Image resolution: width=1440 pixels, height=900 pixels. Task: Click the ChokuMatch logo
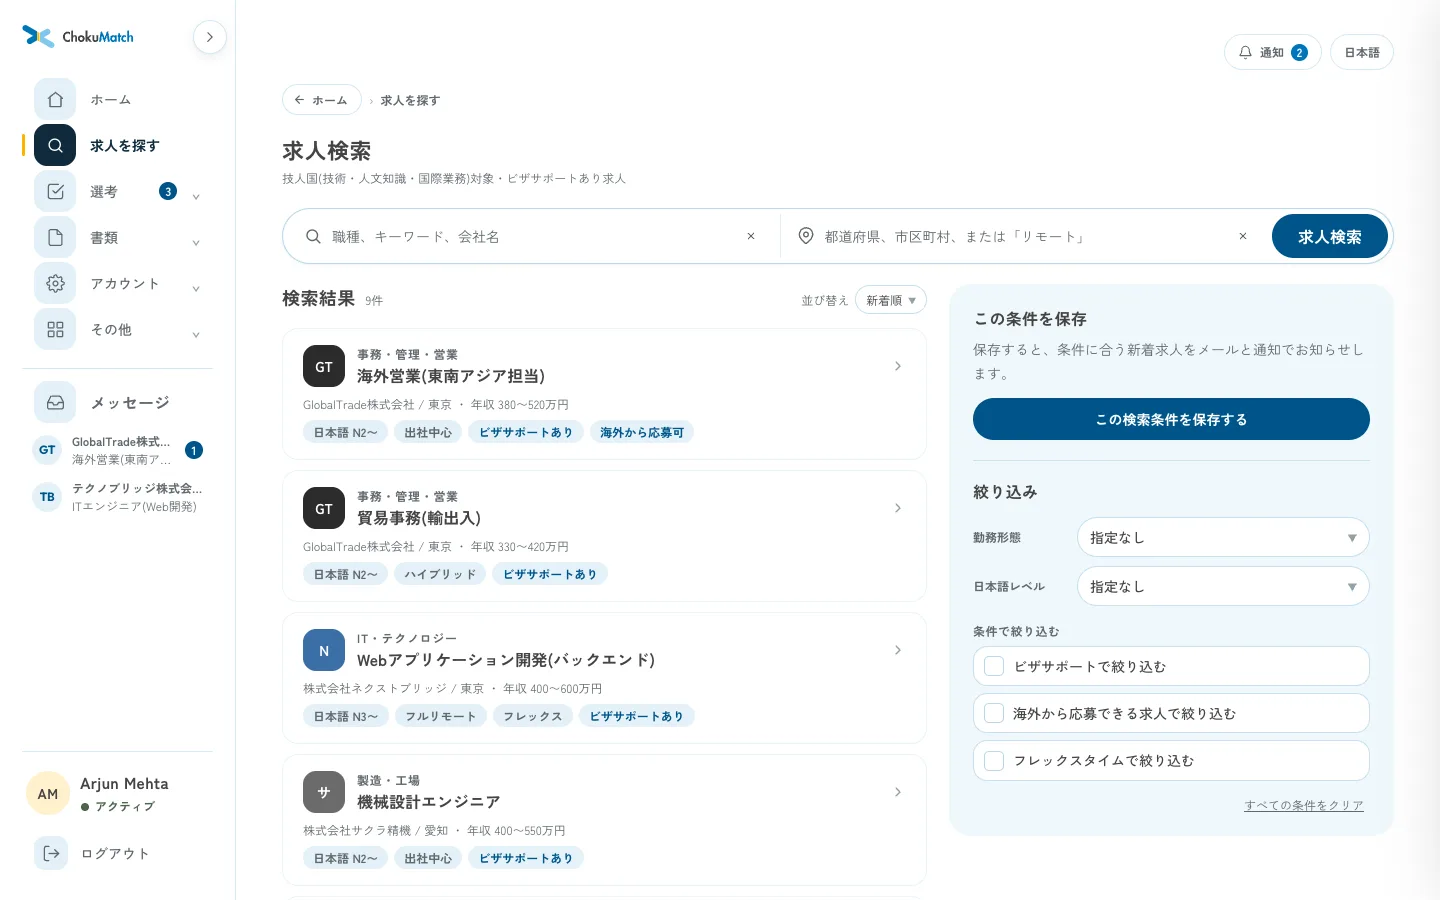pyautogui.click(x=78, y=37)
